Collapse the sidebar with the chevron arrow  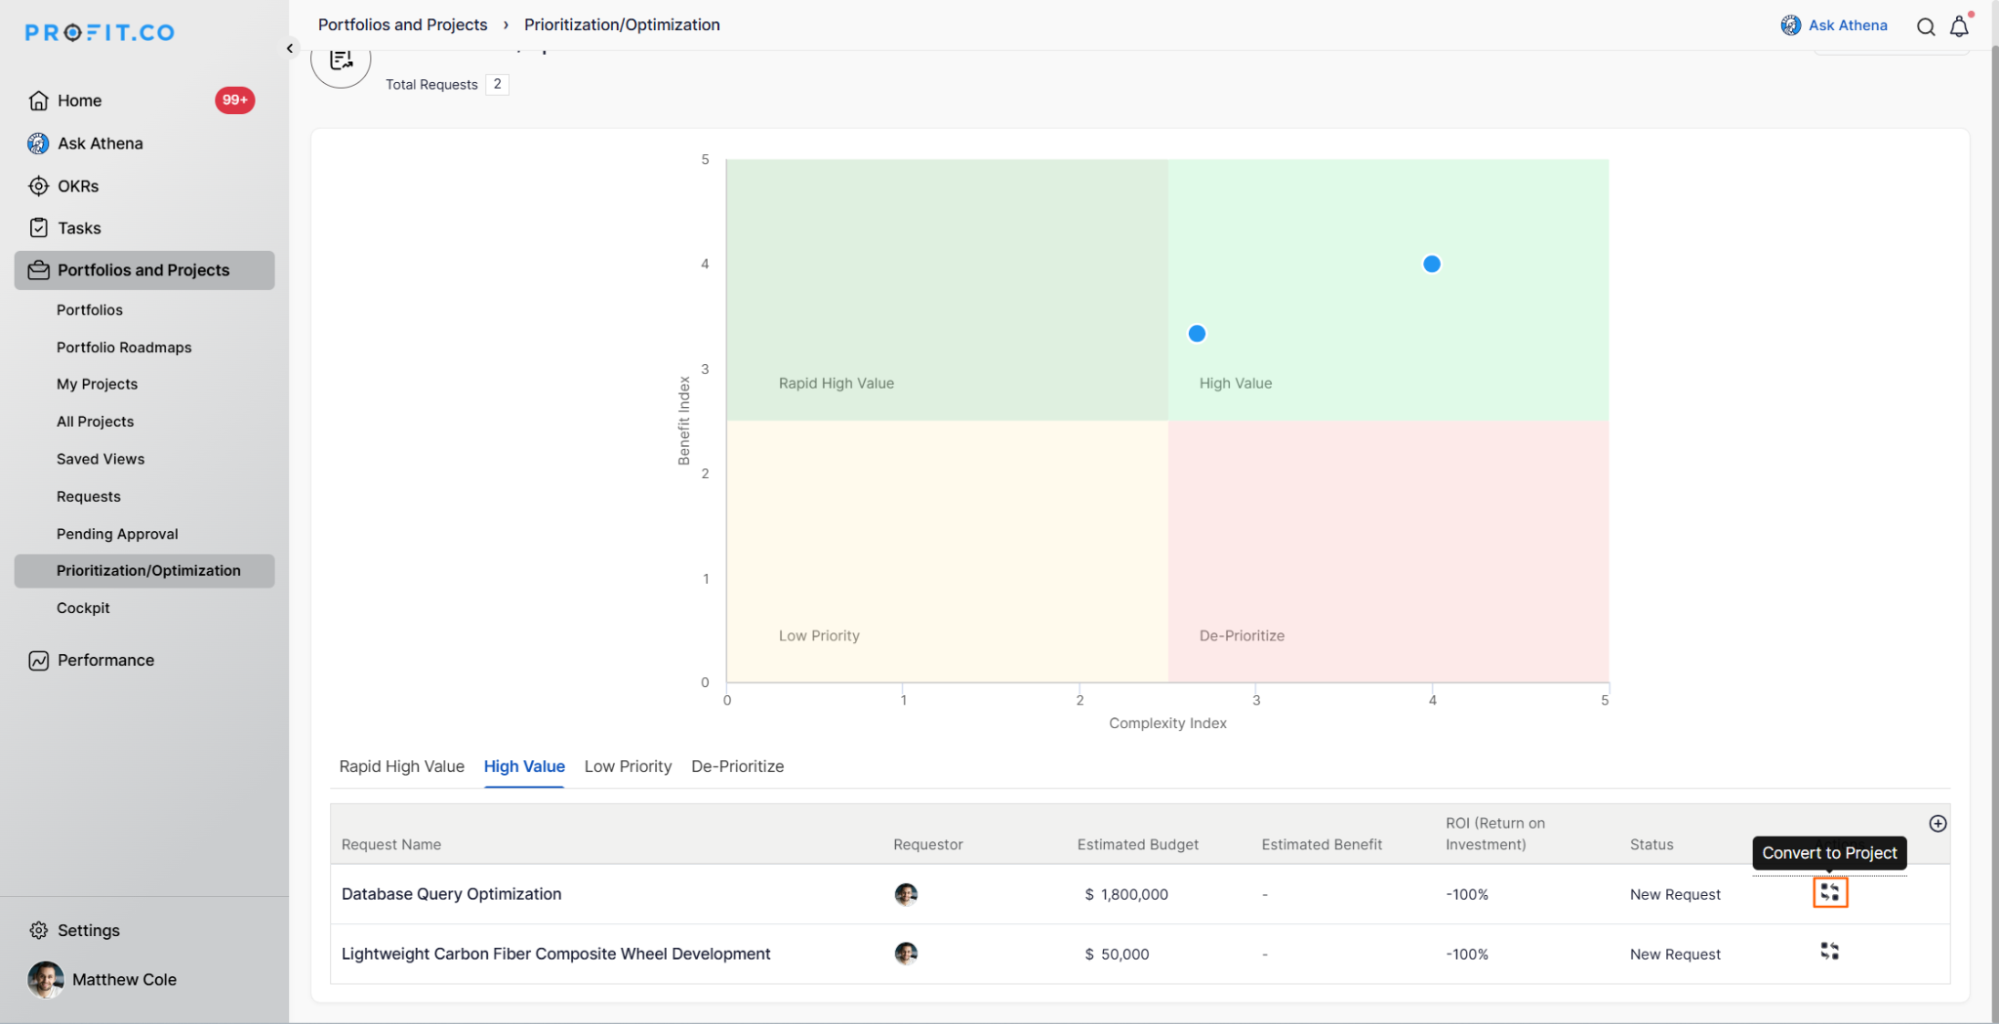point(290,48)
